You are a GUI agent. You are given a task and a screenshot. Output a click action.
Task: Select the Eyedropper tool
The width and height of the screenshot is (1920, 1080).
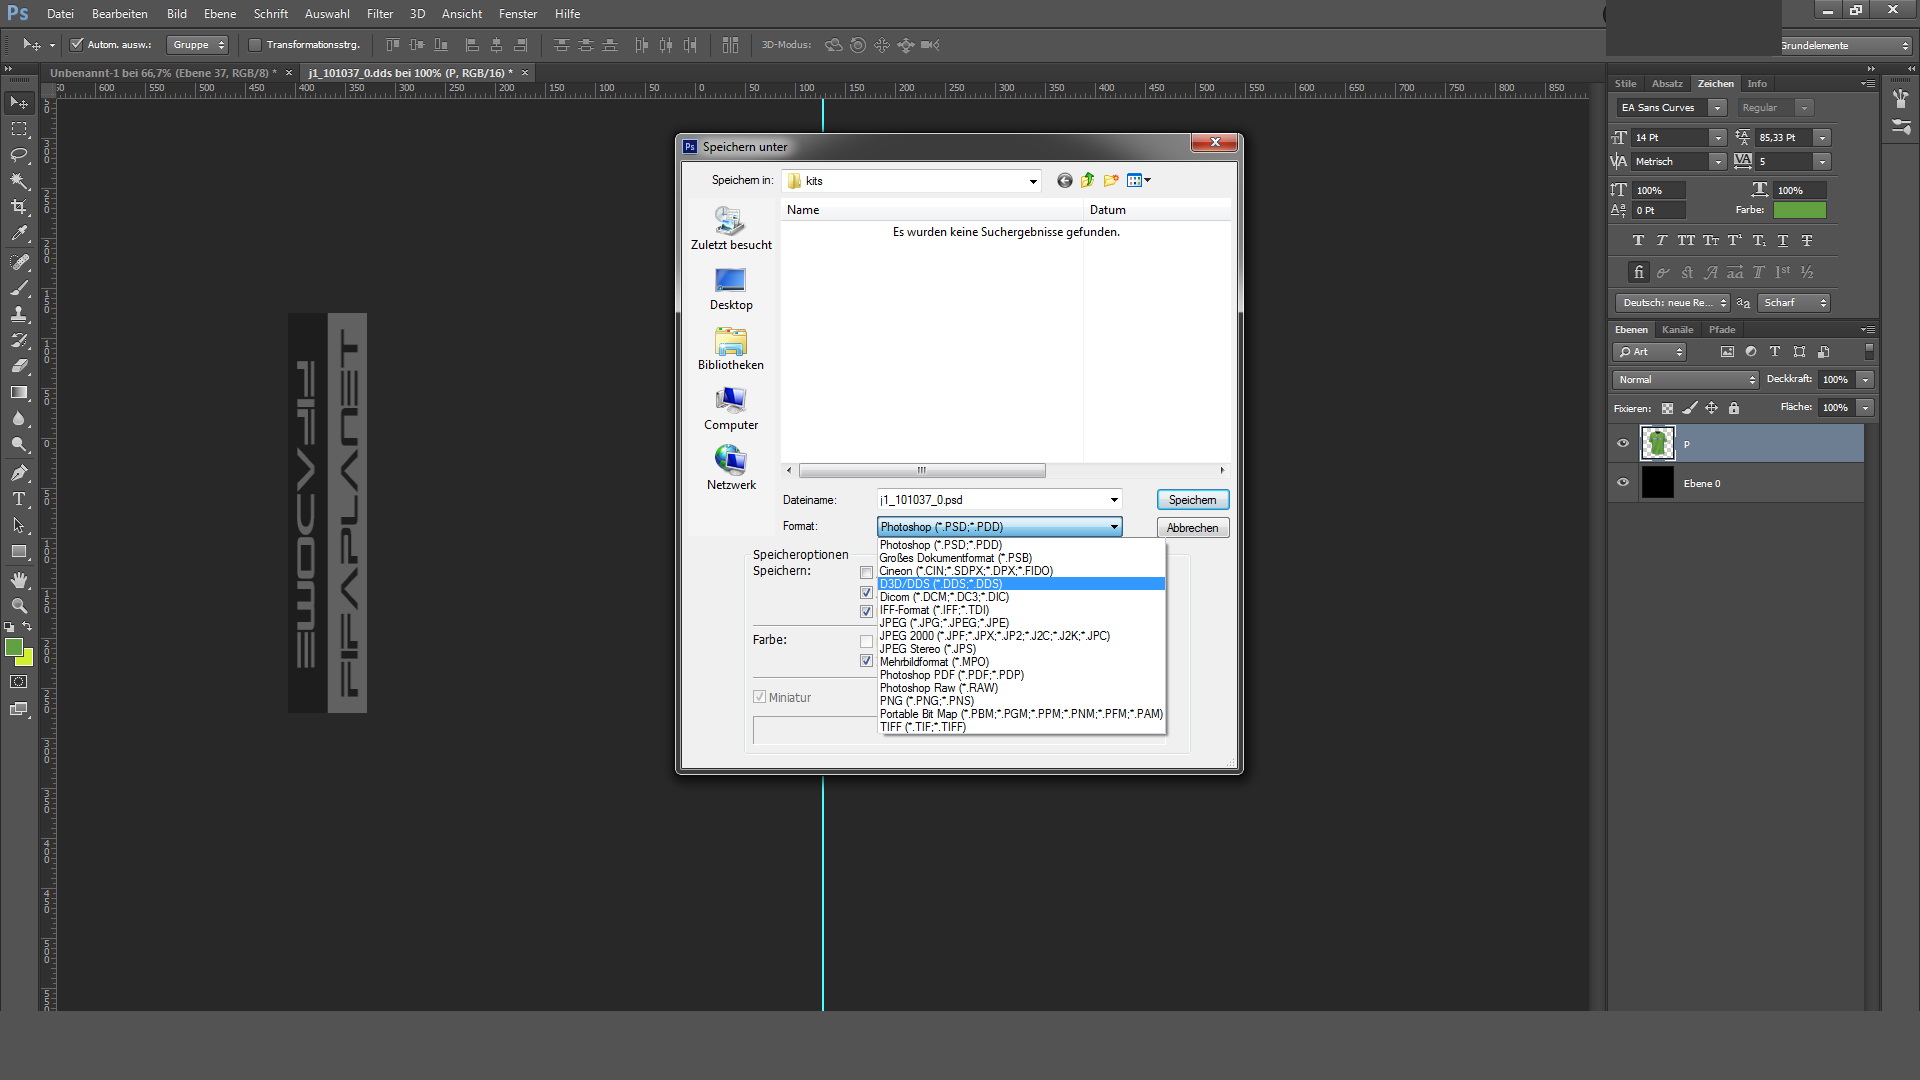(x=19, y=234)
